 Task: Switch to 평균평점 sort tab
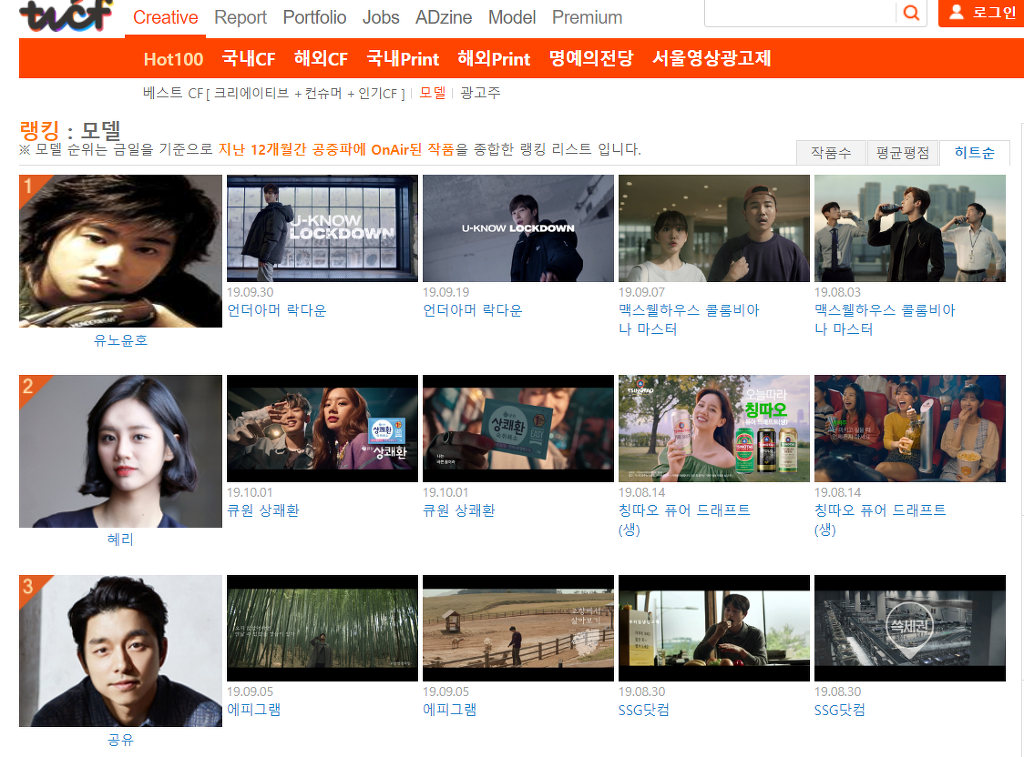(903, 153)
